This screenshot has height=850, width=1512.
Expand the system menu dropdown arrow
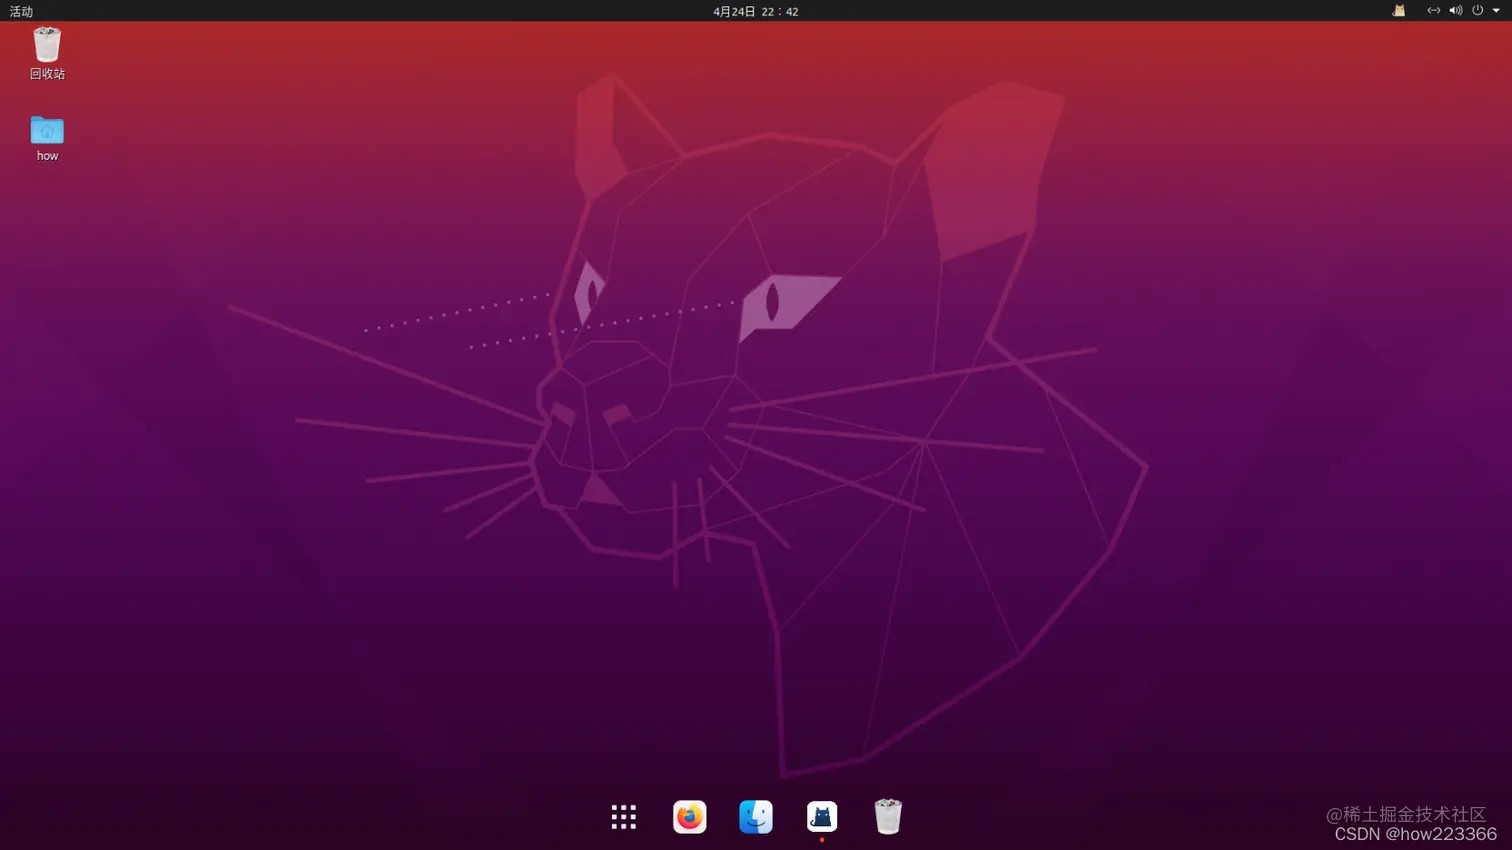click(1496, 11)
